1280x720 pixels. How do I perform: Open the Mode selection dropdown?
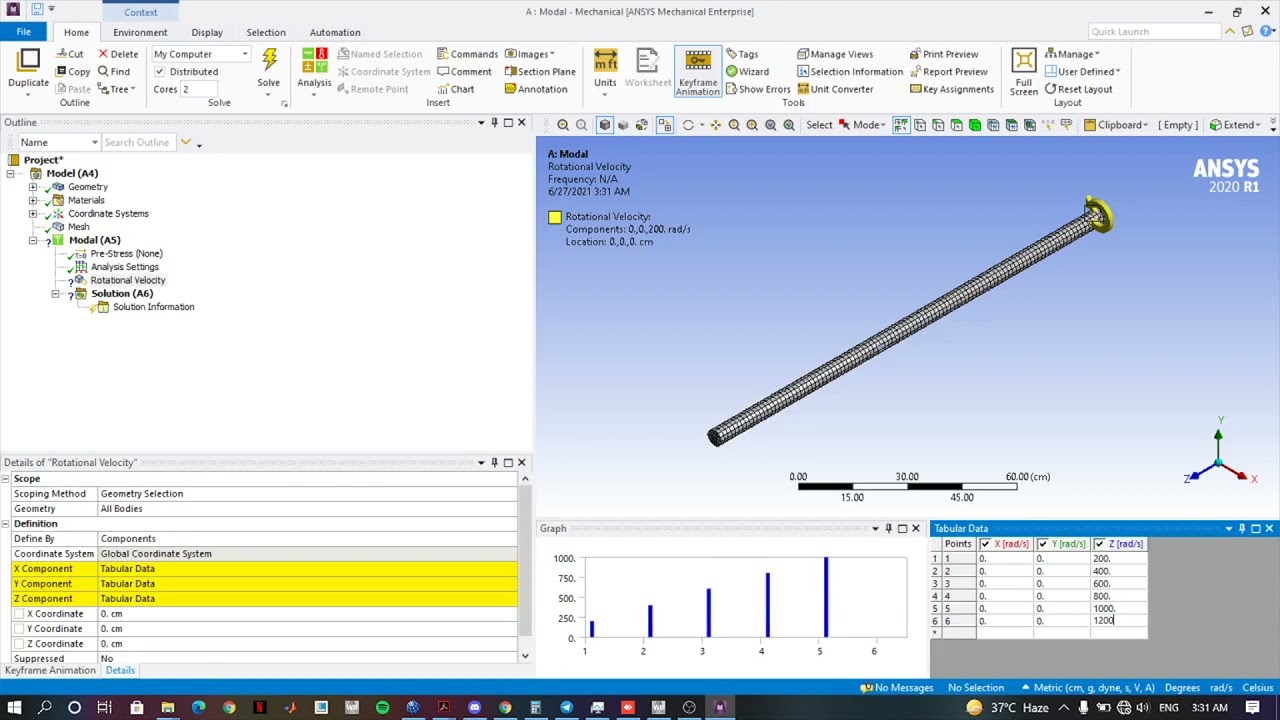862,125
